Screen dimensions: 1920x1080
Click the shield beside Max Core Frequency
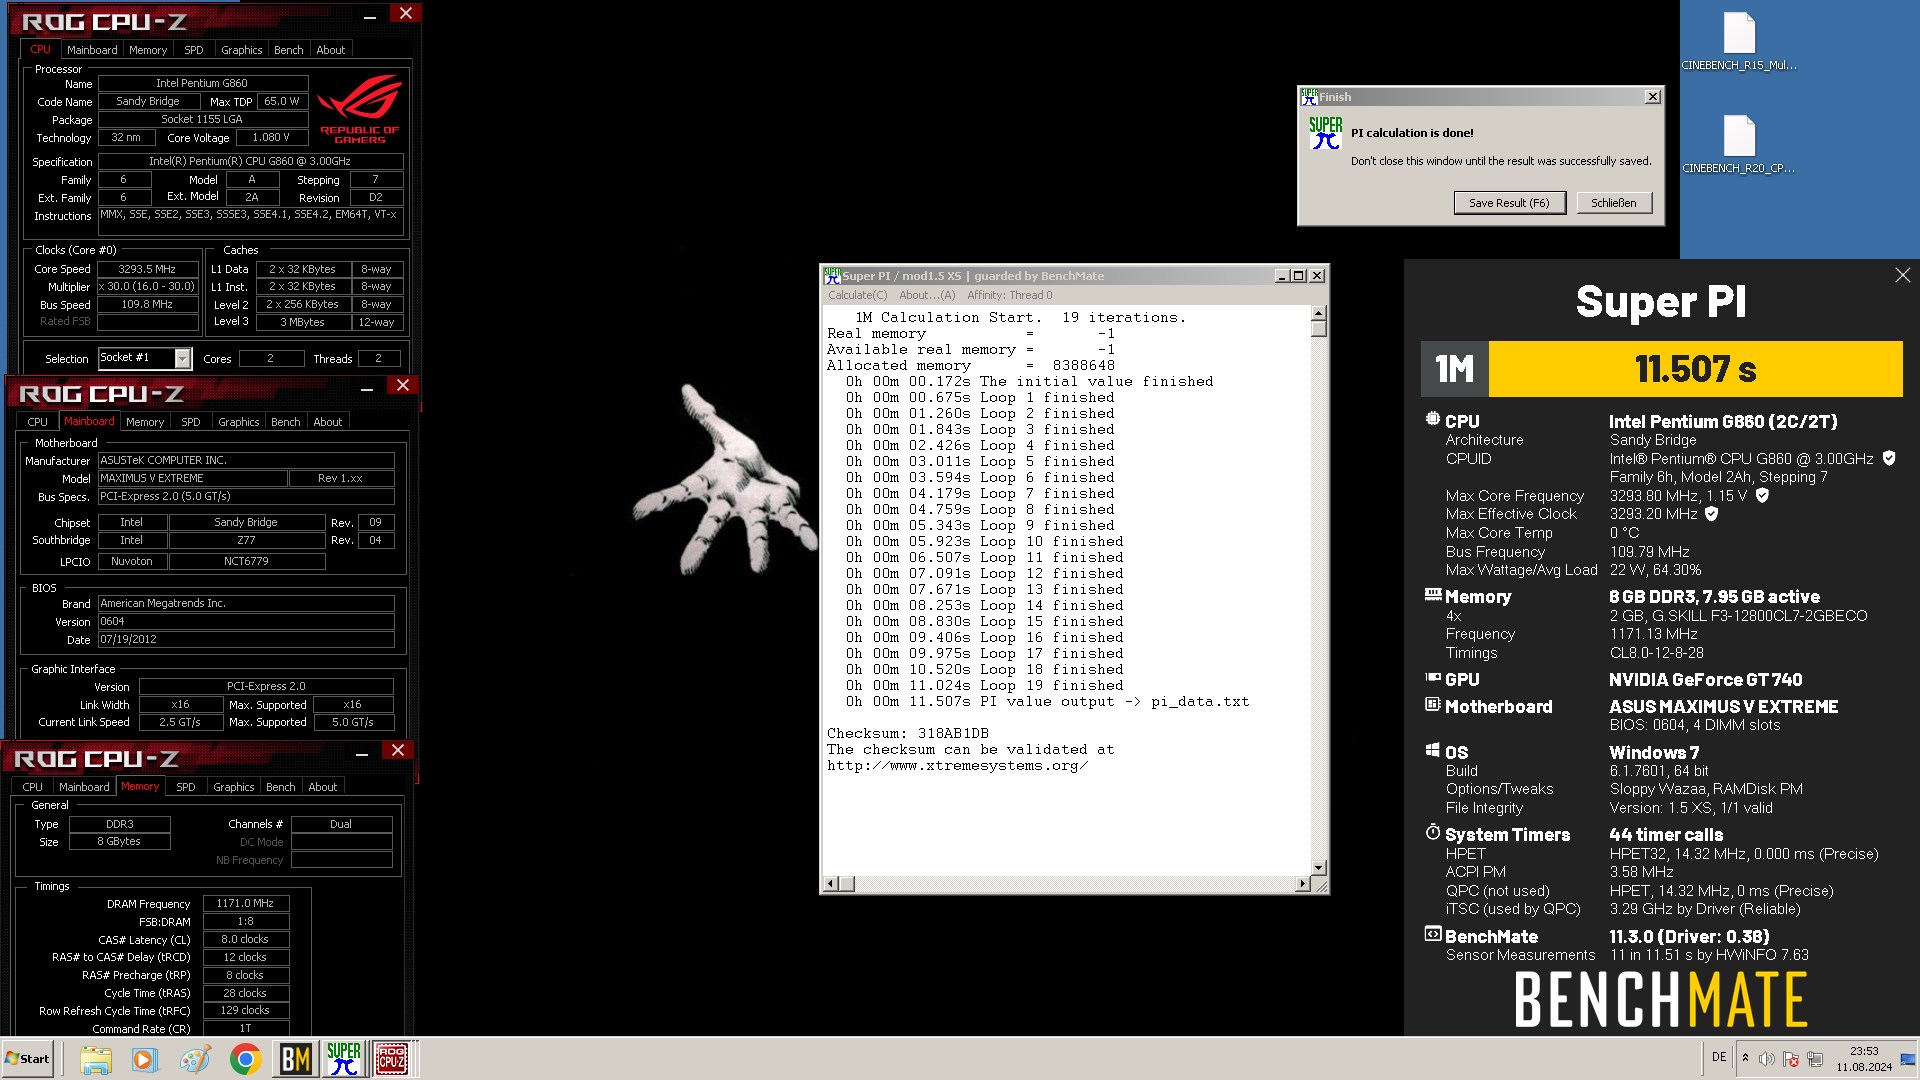[x=1762, y=495]
